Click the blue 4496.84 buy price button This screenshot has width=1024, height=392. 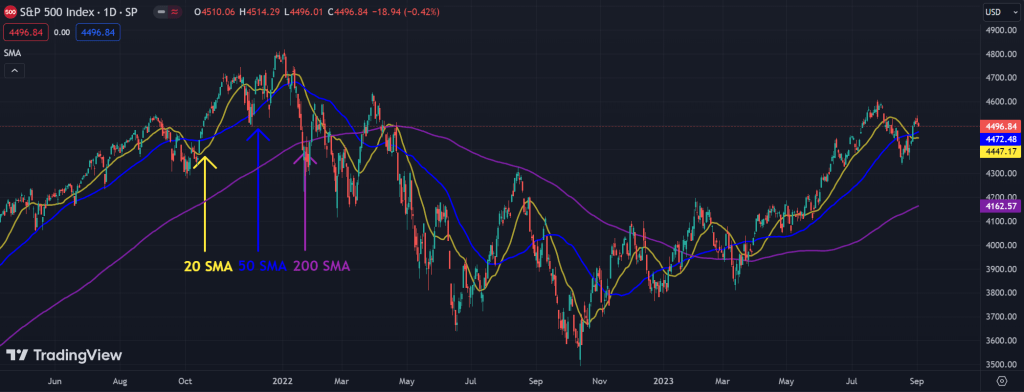click(x=98, y=32)
